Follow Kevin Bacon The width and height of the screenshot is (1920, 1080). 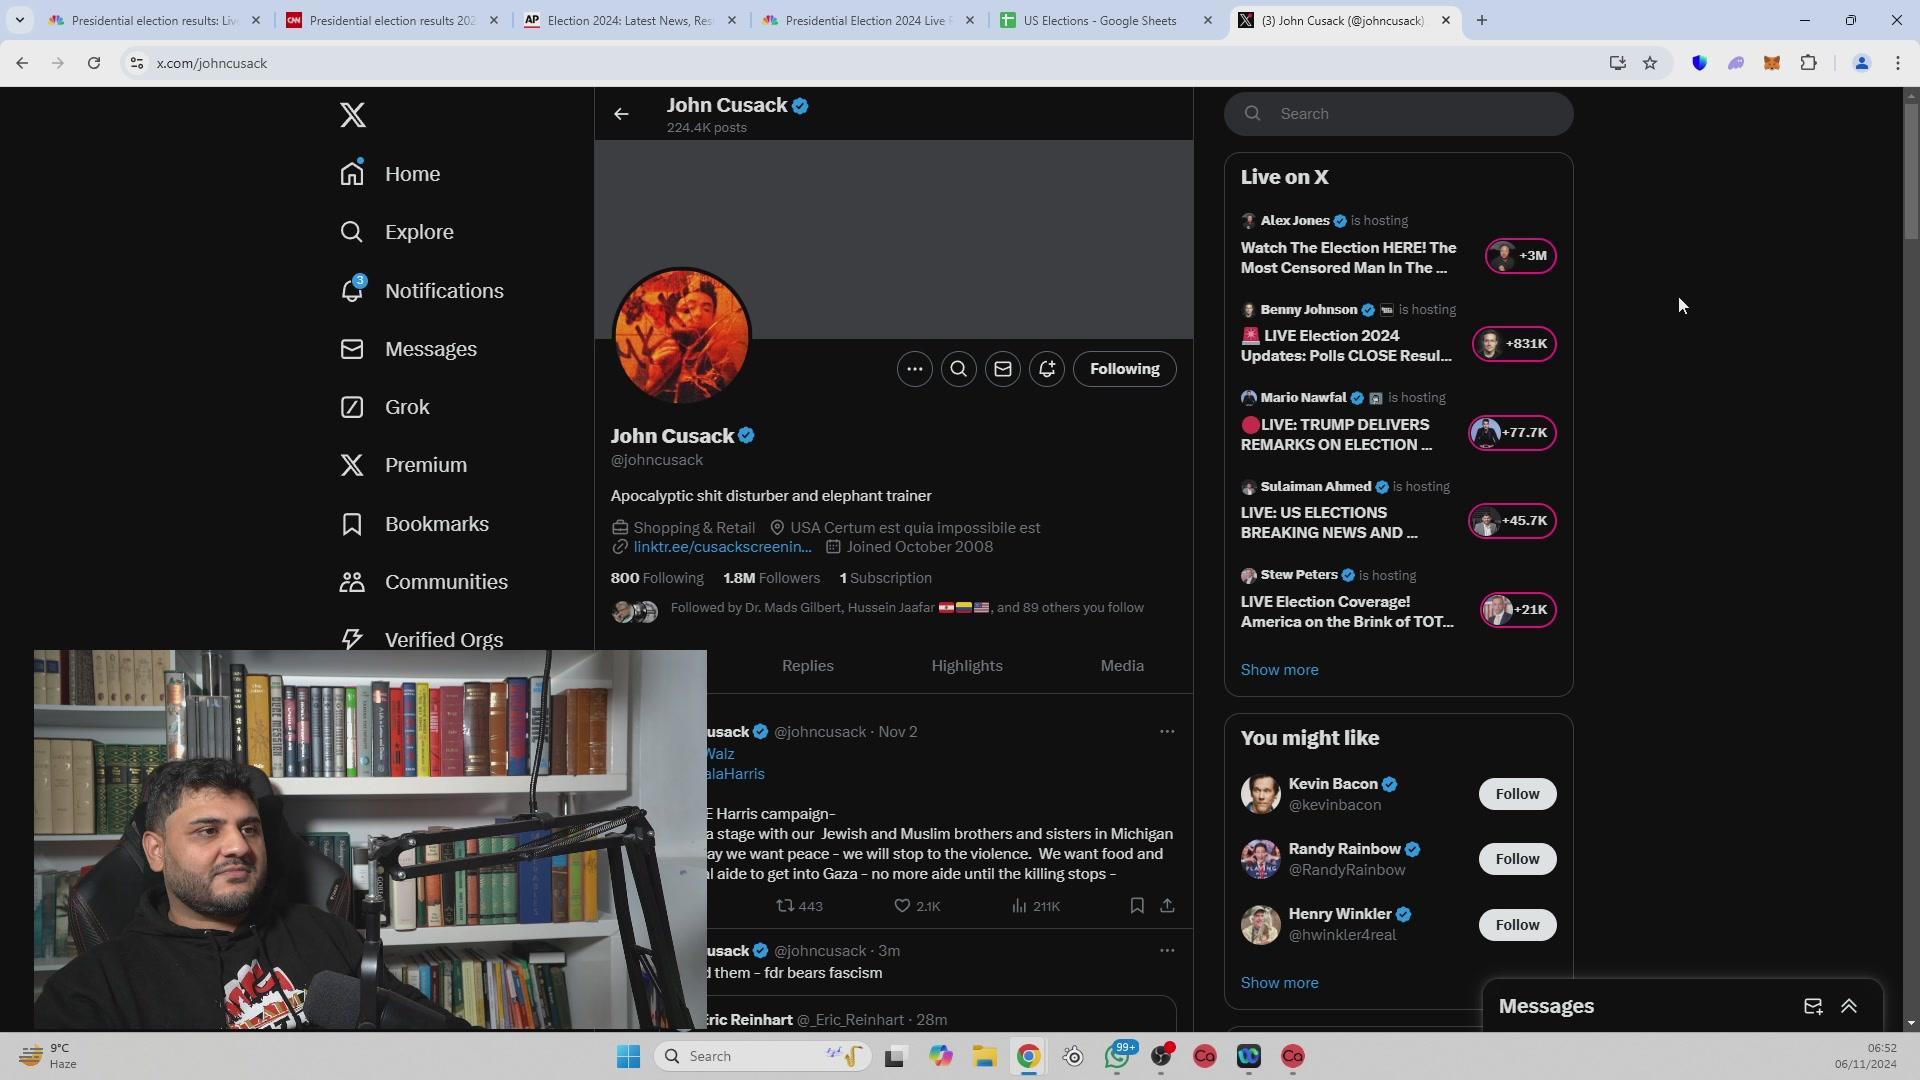tap(1517, 794)
